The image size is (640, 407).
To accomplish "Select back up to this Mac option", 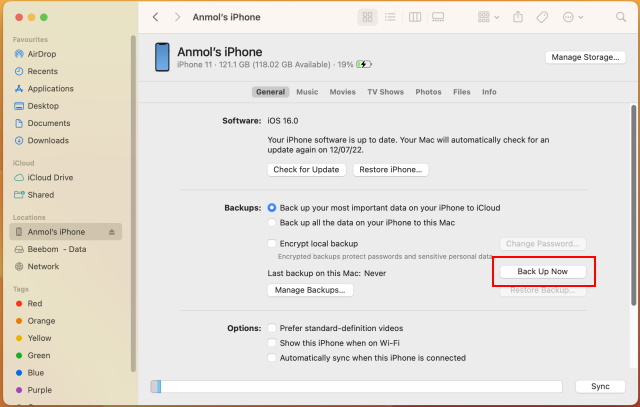I will pyautogui.click(x=272, y=223).
